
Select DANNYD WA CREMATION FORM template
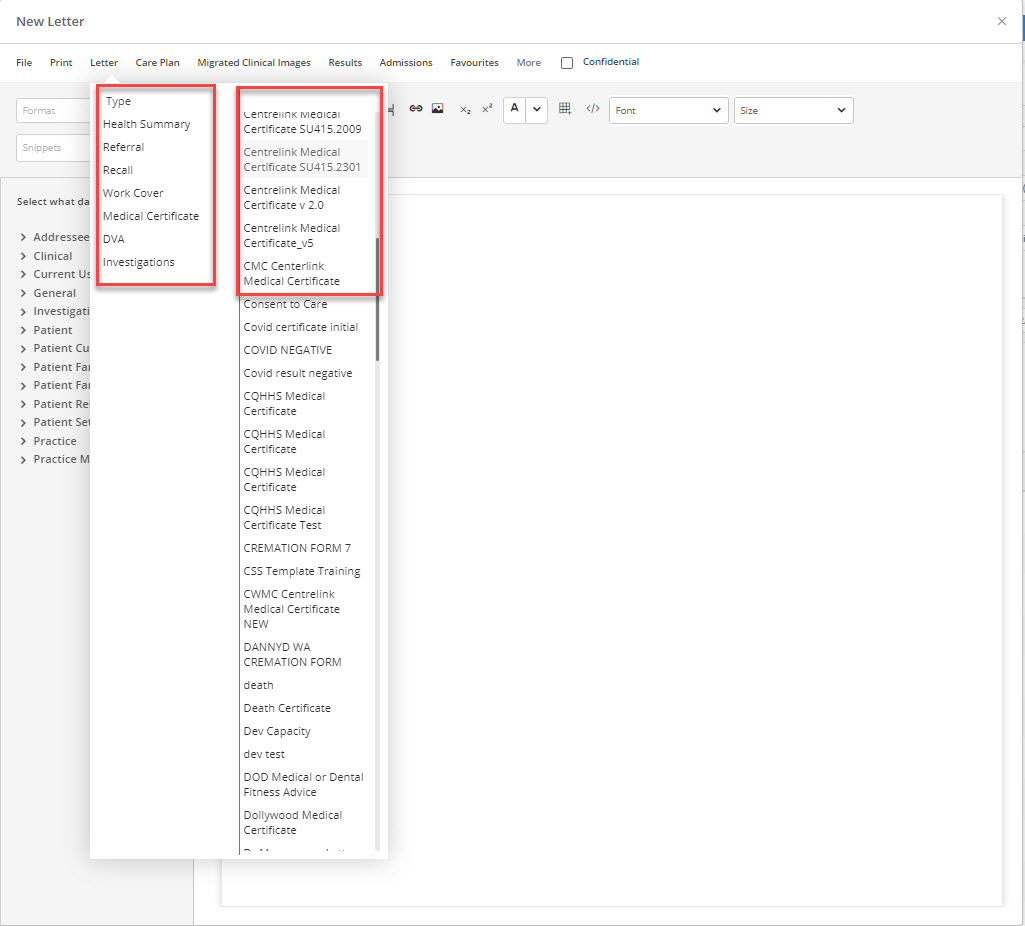[293, 654]
